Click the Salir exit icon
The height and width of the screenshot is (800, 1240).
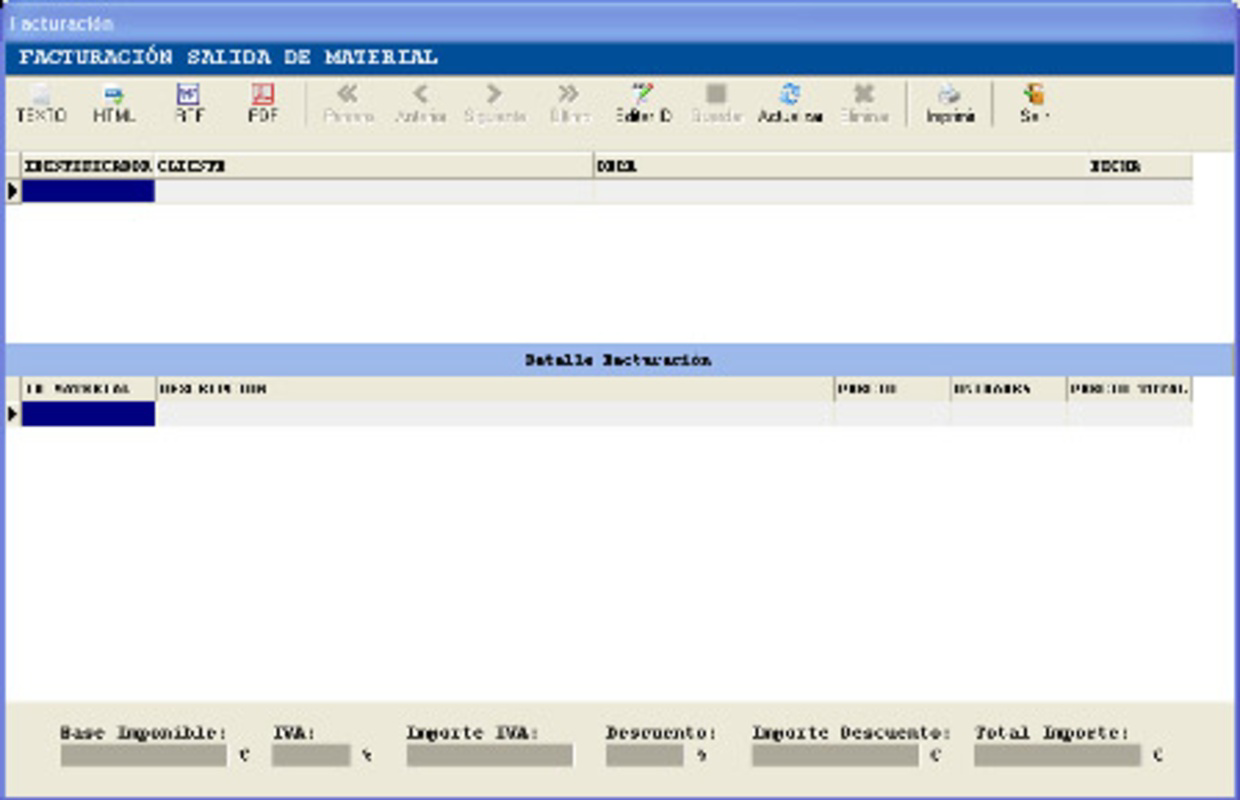click(x=1034, y=104)
